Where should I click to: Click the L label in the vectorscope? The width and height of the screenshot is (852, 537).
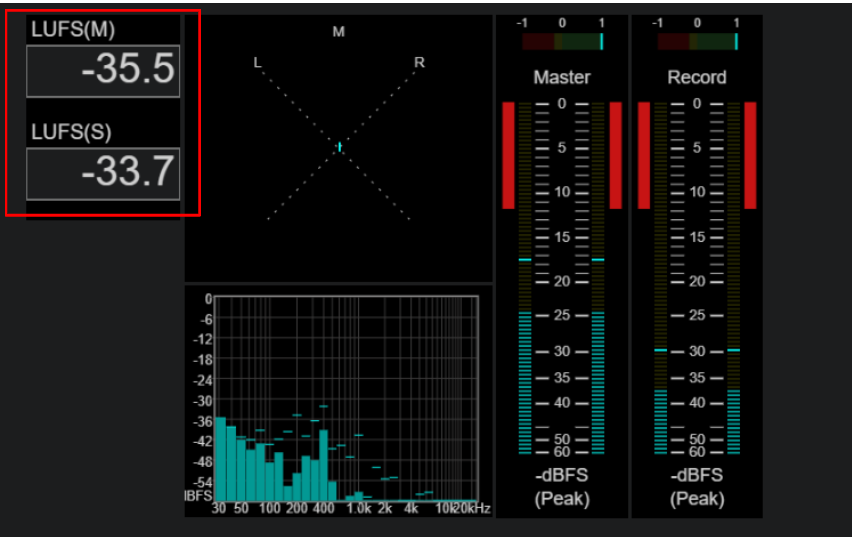[258, 63]
